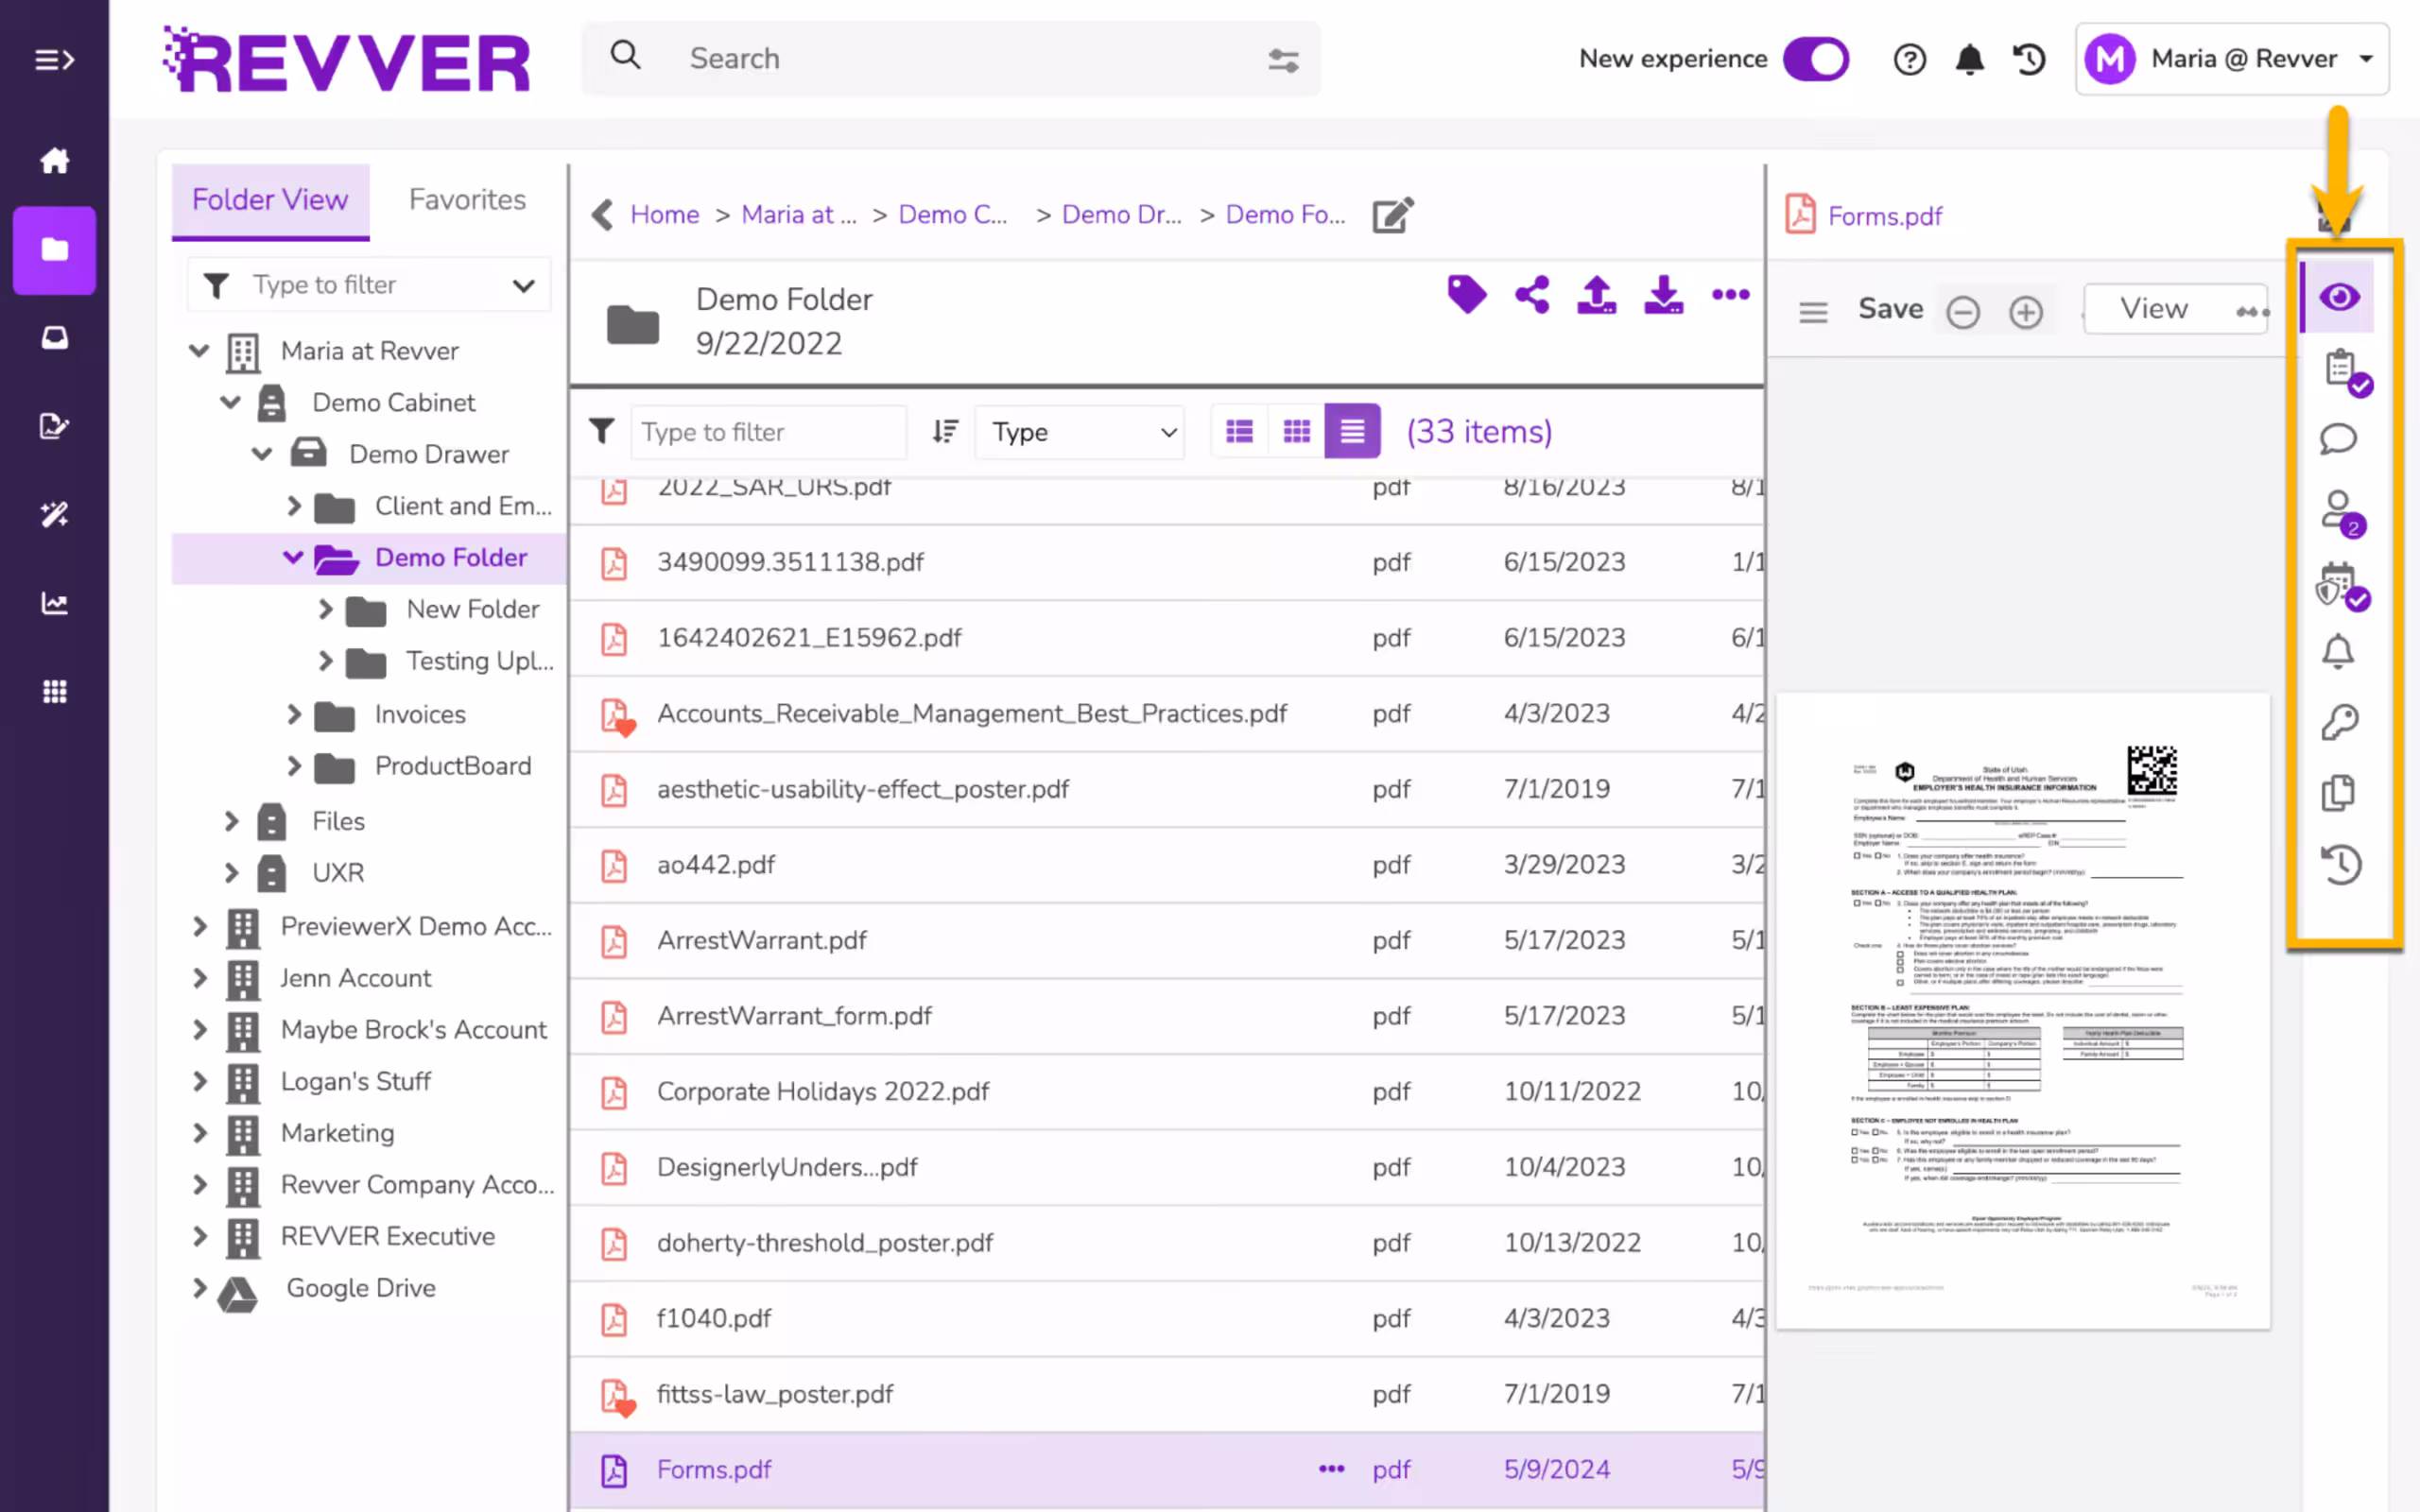
Task: Open the Inbox sidebar icon
Action: coord(54,338)
